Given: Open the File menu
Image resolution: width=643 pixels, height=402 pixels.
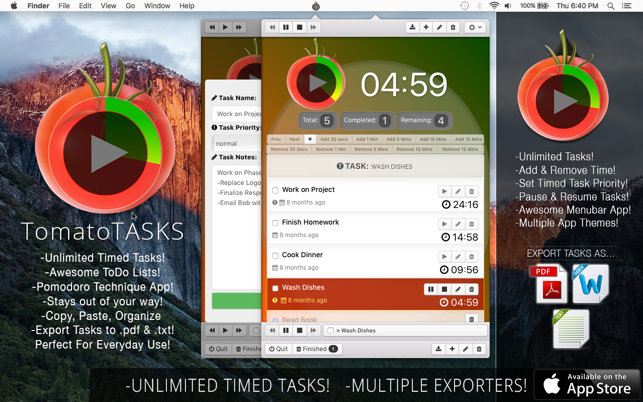Looking at the screenshot, I should (64, 6).
